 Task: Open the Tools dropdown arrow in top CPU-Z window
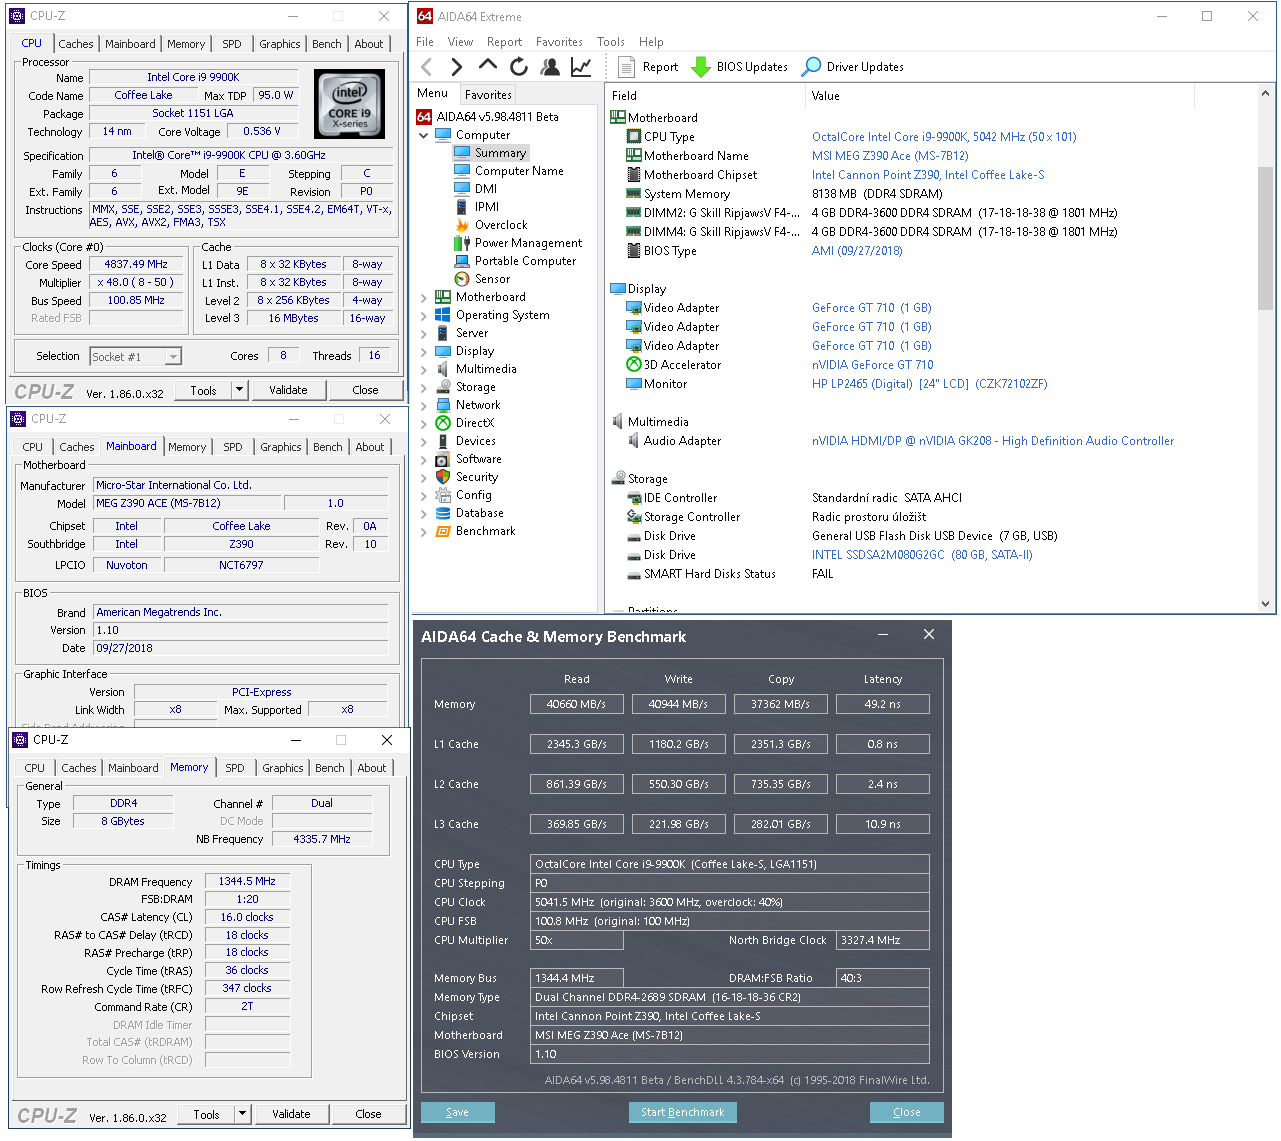click(240, 390)
